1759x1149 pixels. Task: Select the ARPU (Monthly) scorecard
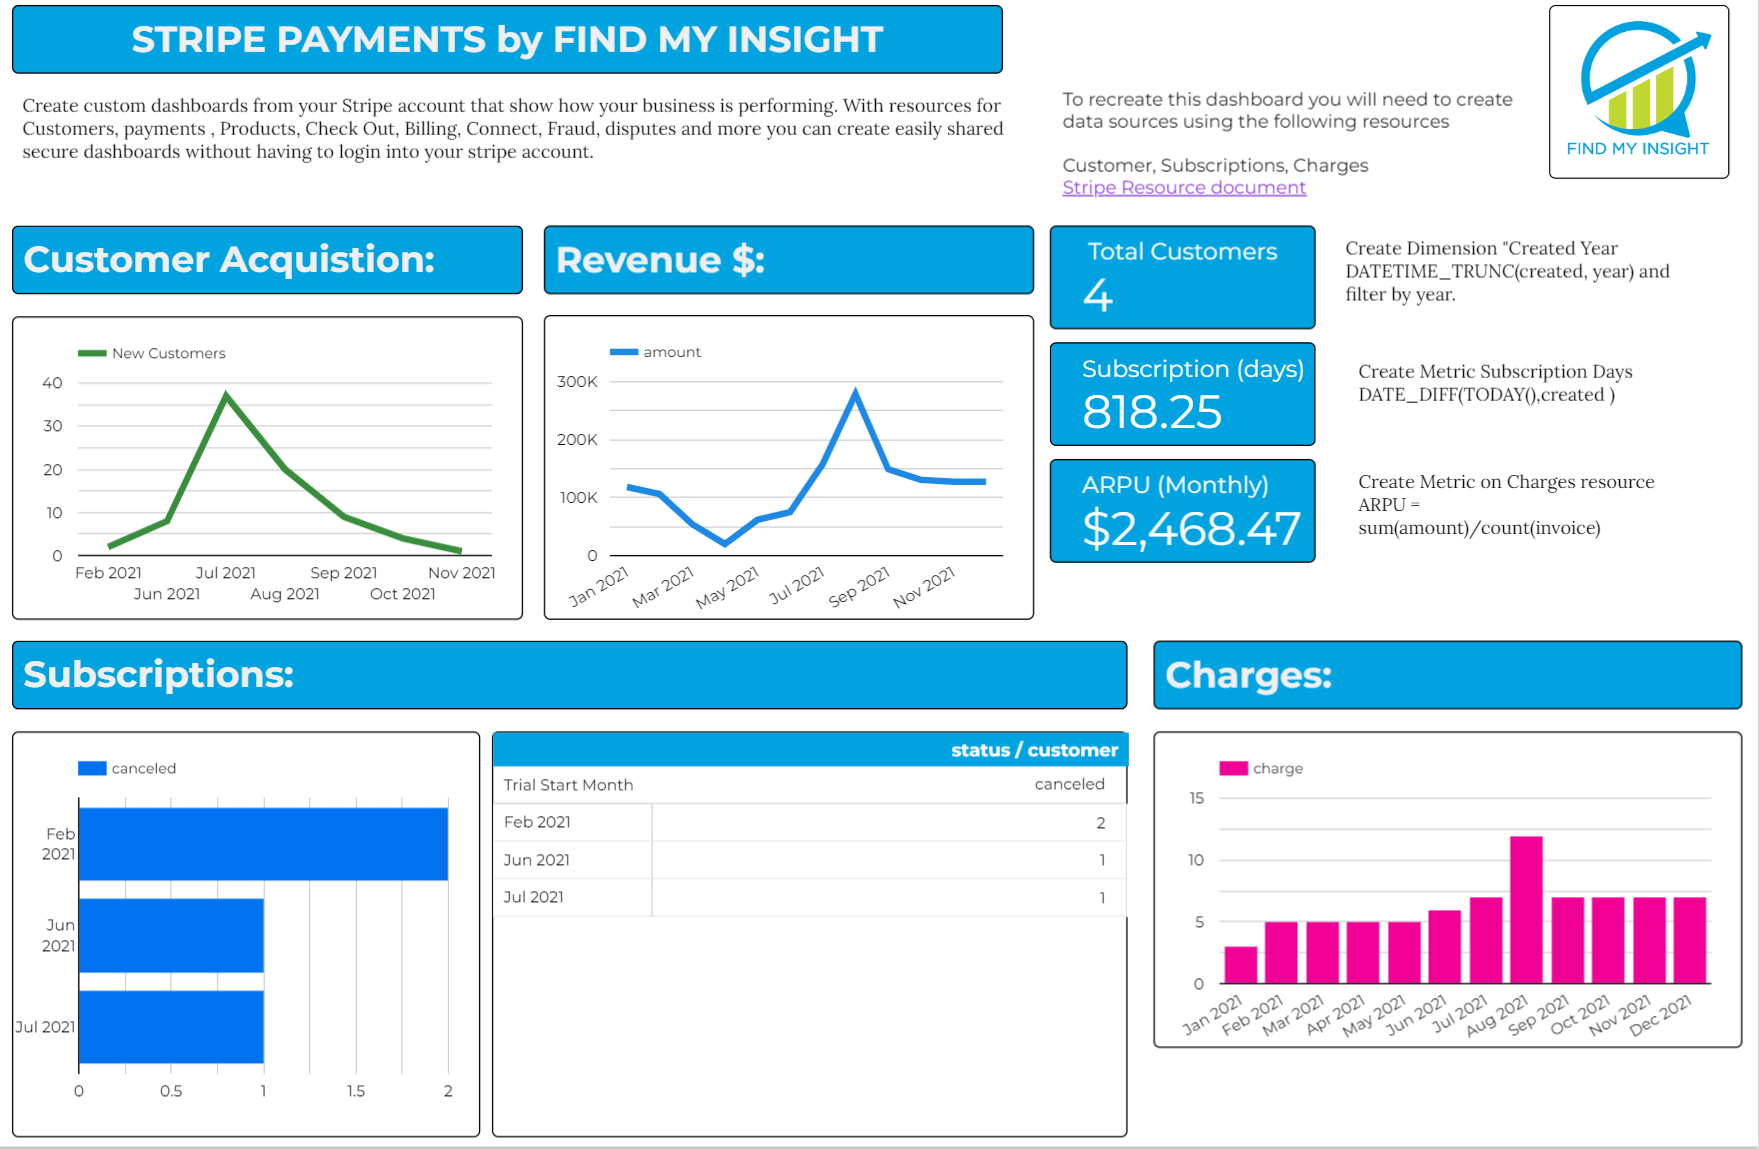click(x=1182, y=511)
